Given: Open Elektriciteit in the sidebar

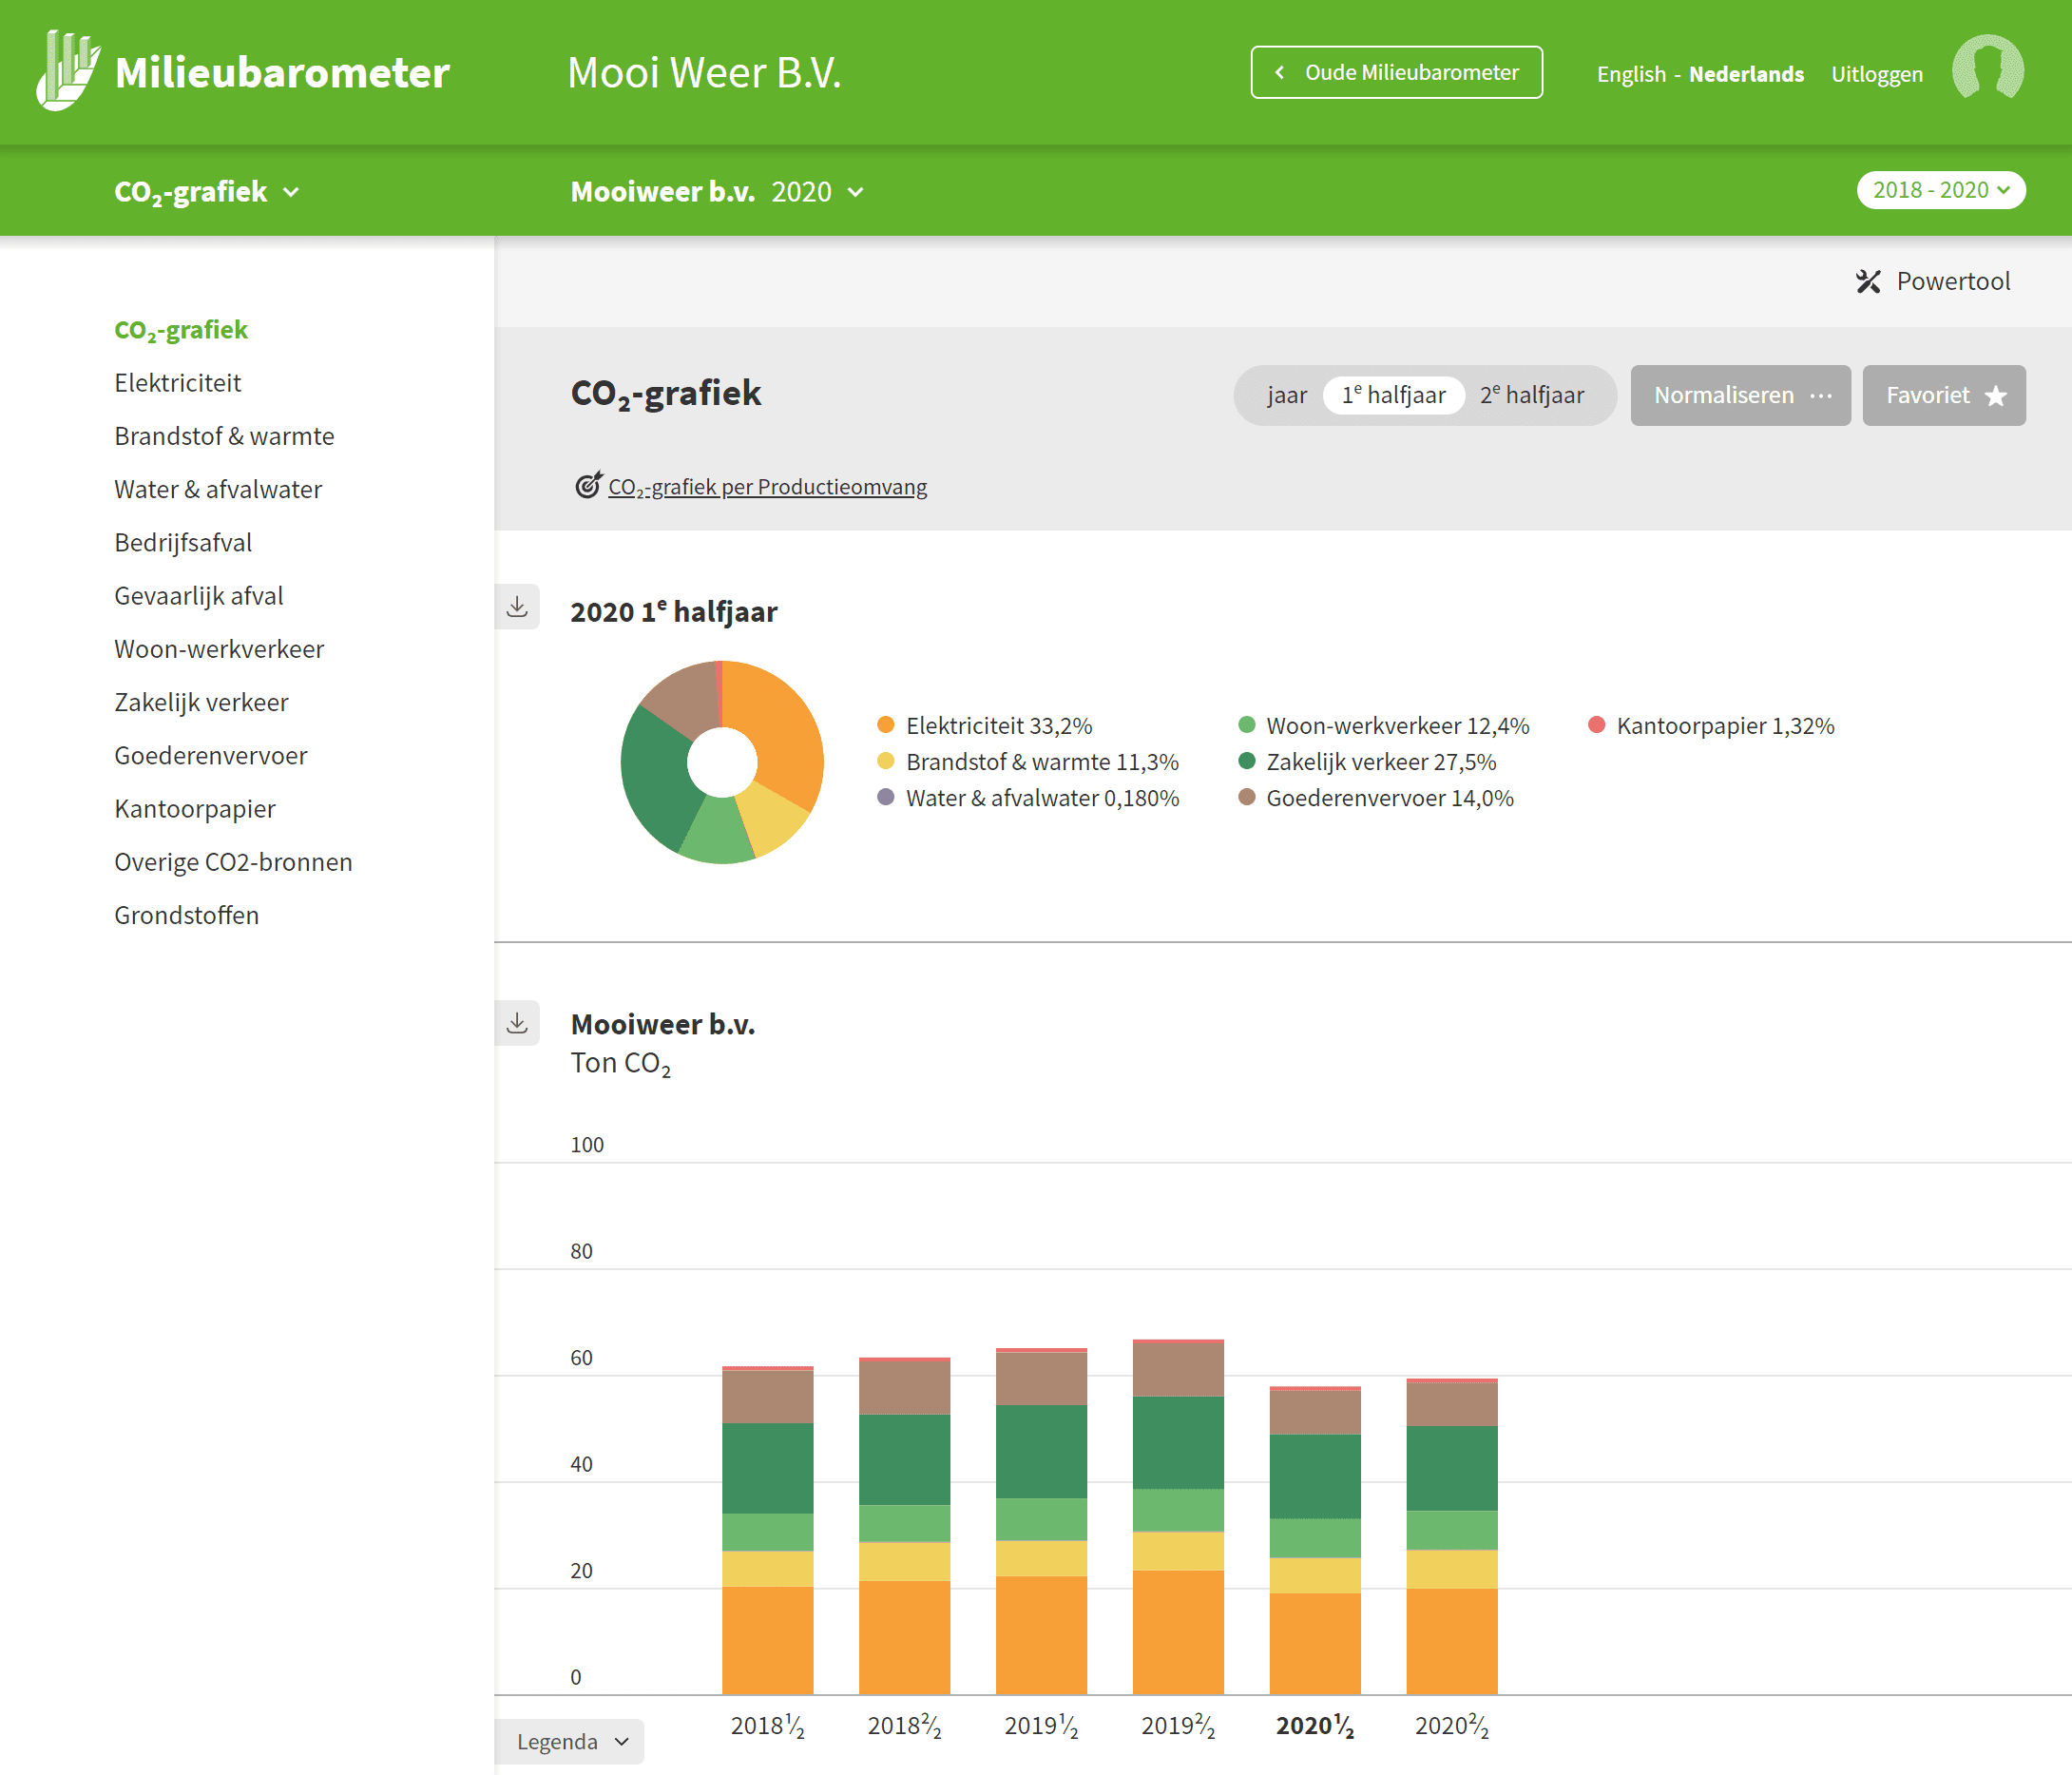Looking at the screenshot, I should point(178,383).
